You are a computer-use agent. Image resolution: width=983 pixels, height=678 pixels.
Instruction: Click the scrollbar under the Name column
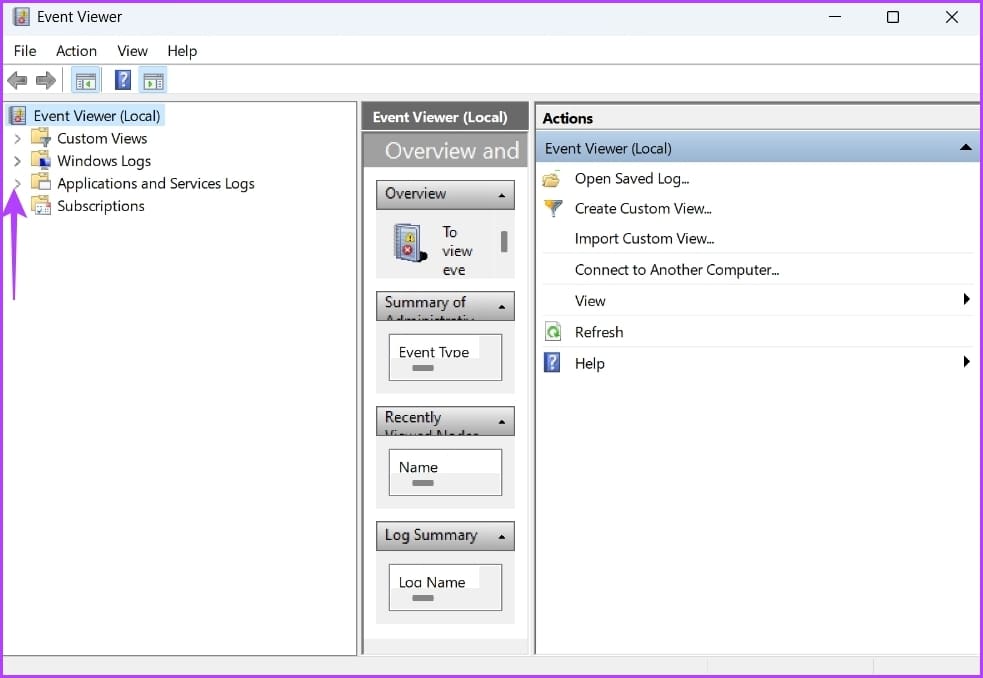423,483
